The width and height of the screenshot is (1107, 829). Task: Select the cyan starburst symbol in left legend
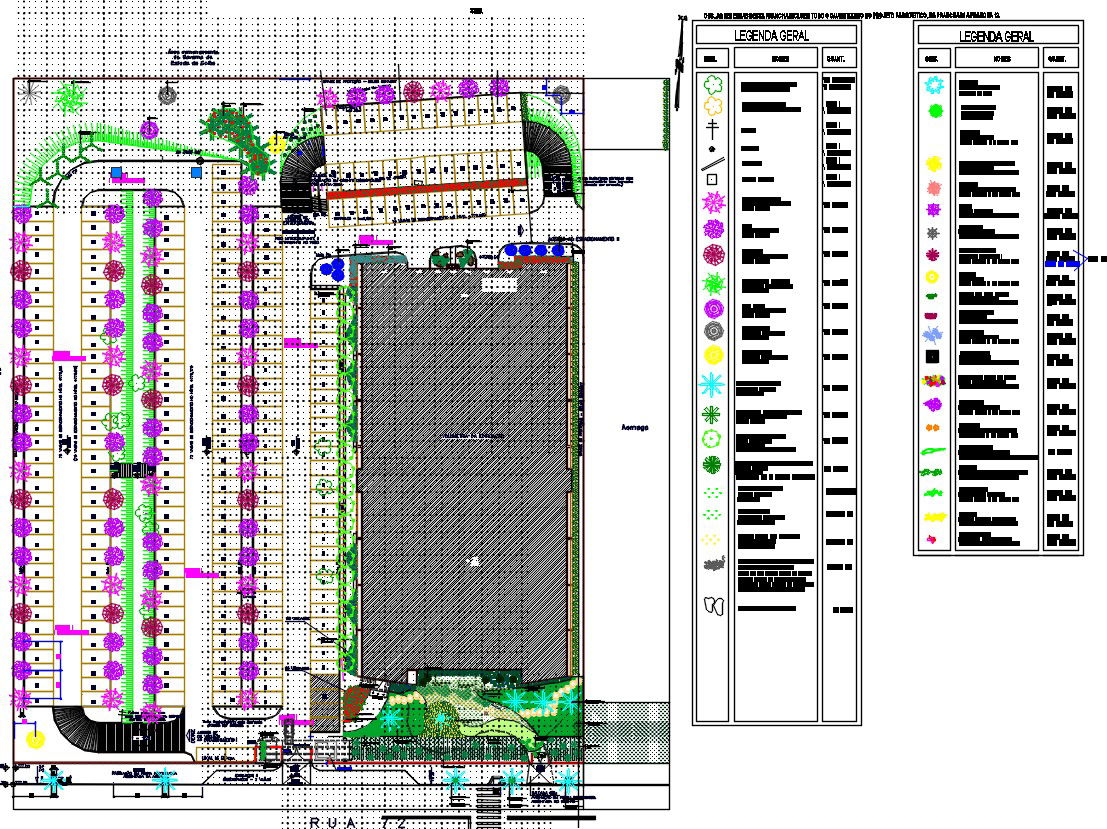click(712, 383)
